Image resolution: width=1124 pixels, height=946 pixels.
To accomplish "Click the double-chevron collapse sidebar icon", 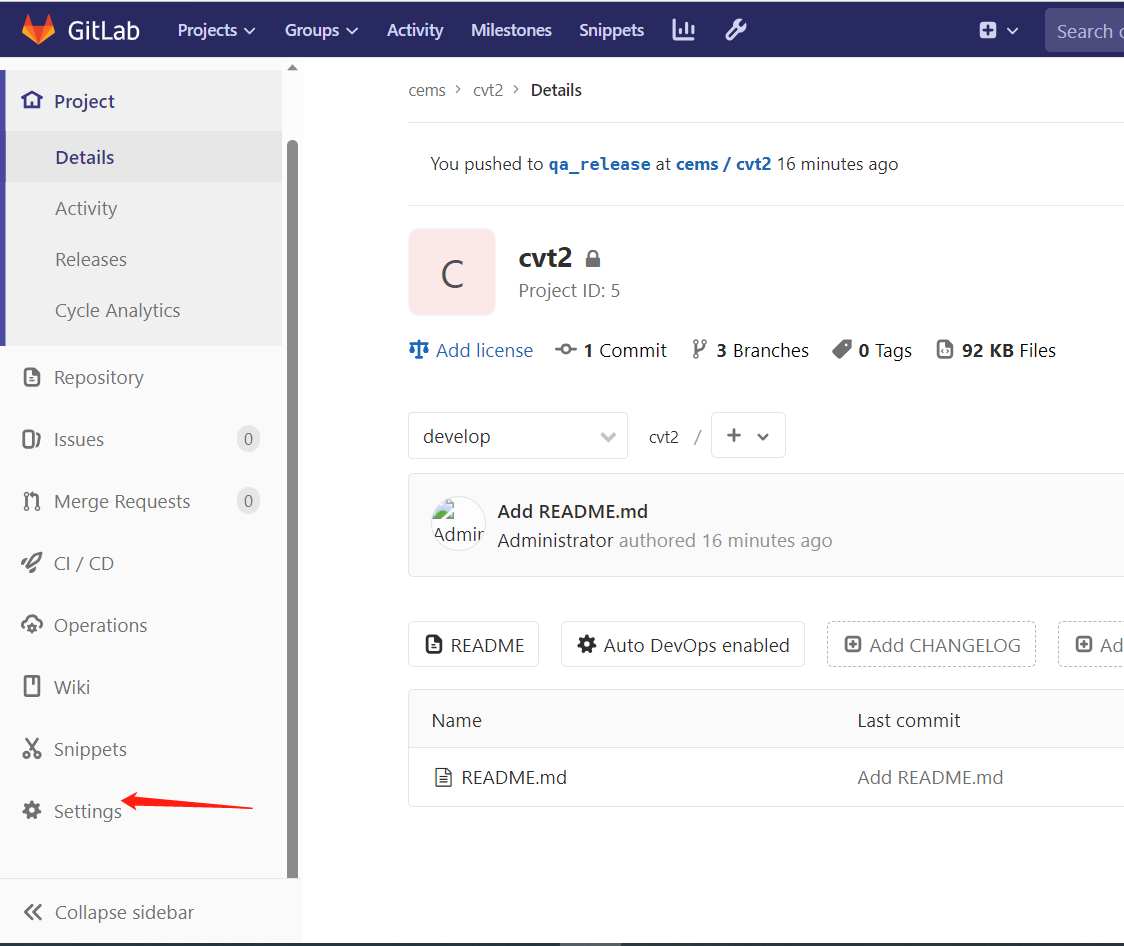I will (x=32, y=912).
